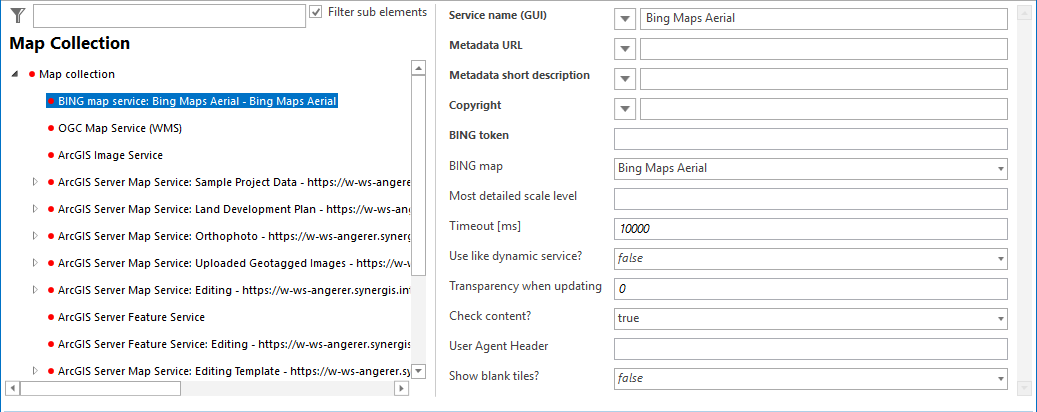1037x412 pixels.
Task: Expand the Editing Template map service
Action: tap(36, 370)
